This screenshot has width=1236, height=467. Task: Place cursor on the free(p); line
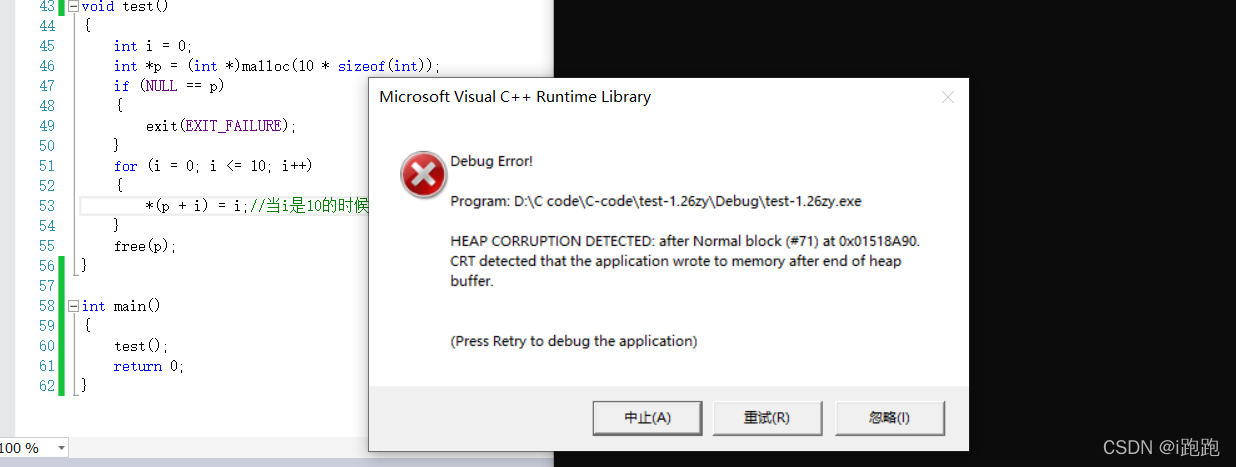click(145, 246)
